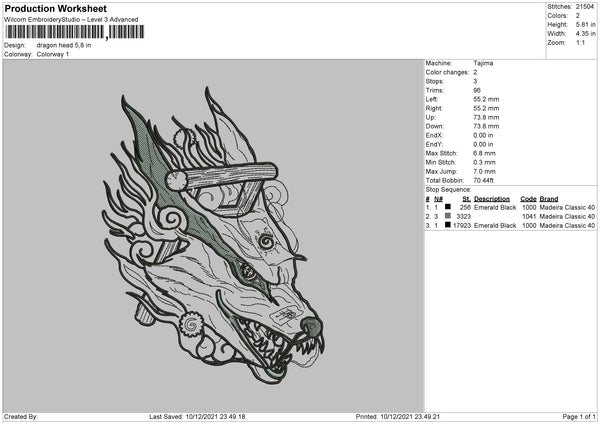
Task: Click the 'Design:' label
Action: (x=15, y=45)
